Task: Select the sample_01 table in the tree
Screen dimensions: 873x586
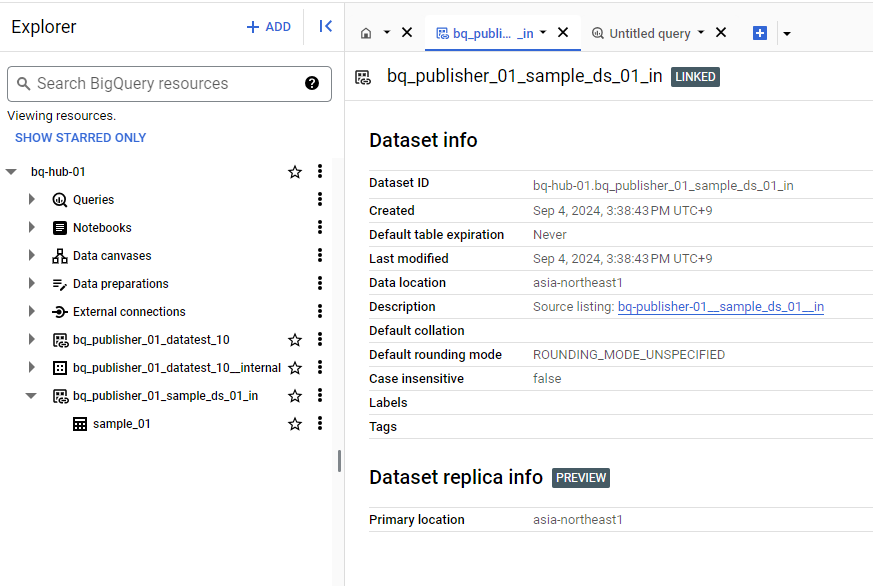Action: click(121, 424)
